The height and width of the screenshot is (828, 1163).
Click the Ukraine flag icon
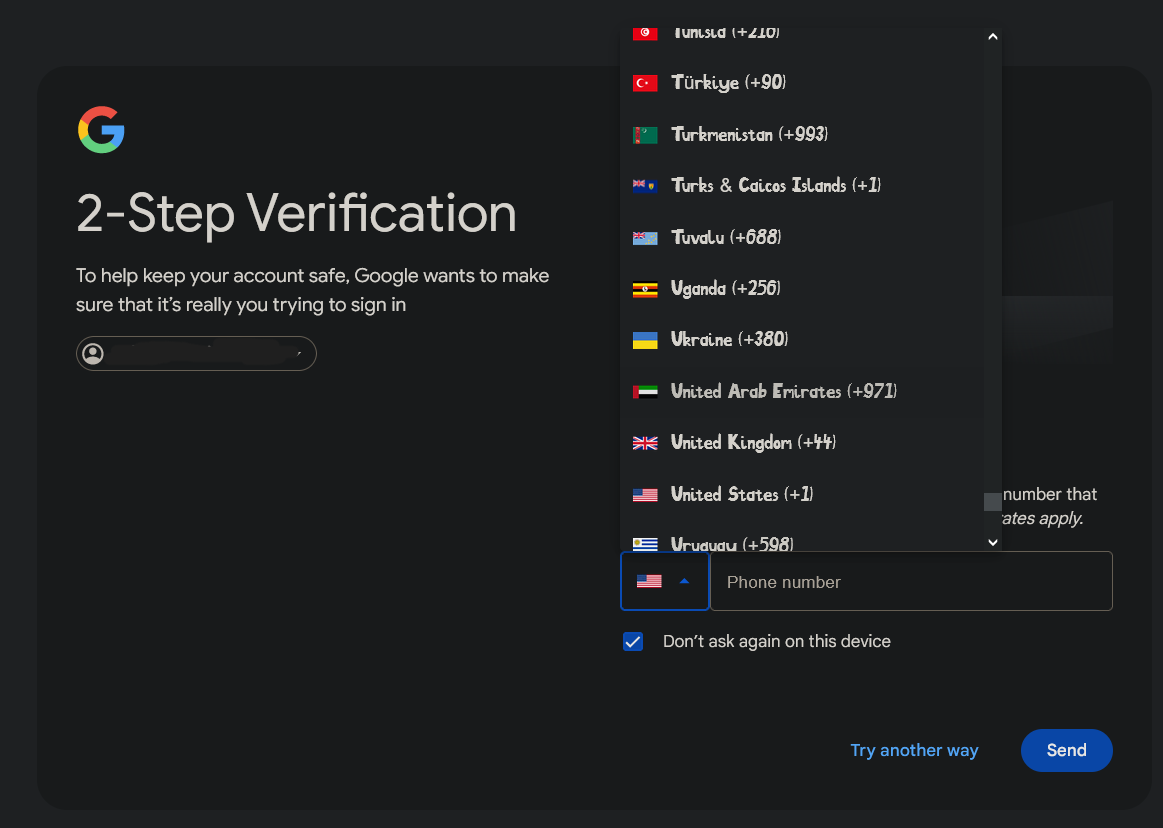pyautogui.click(x=645, y=340)
